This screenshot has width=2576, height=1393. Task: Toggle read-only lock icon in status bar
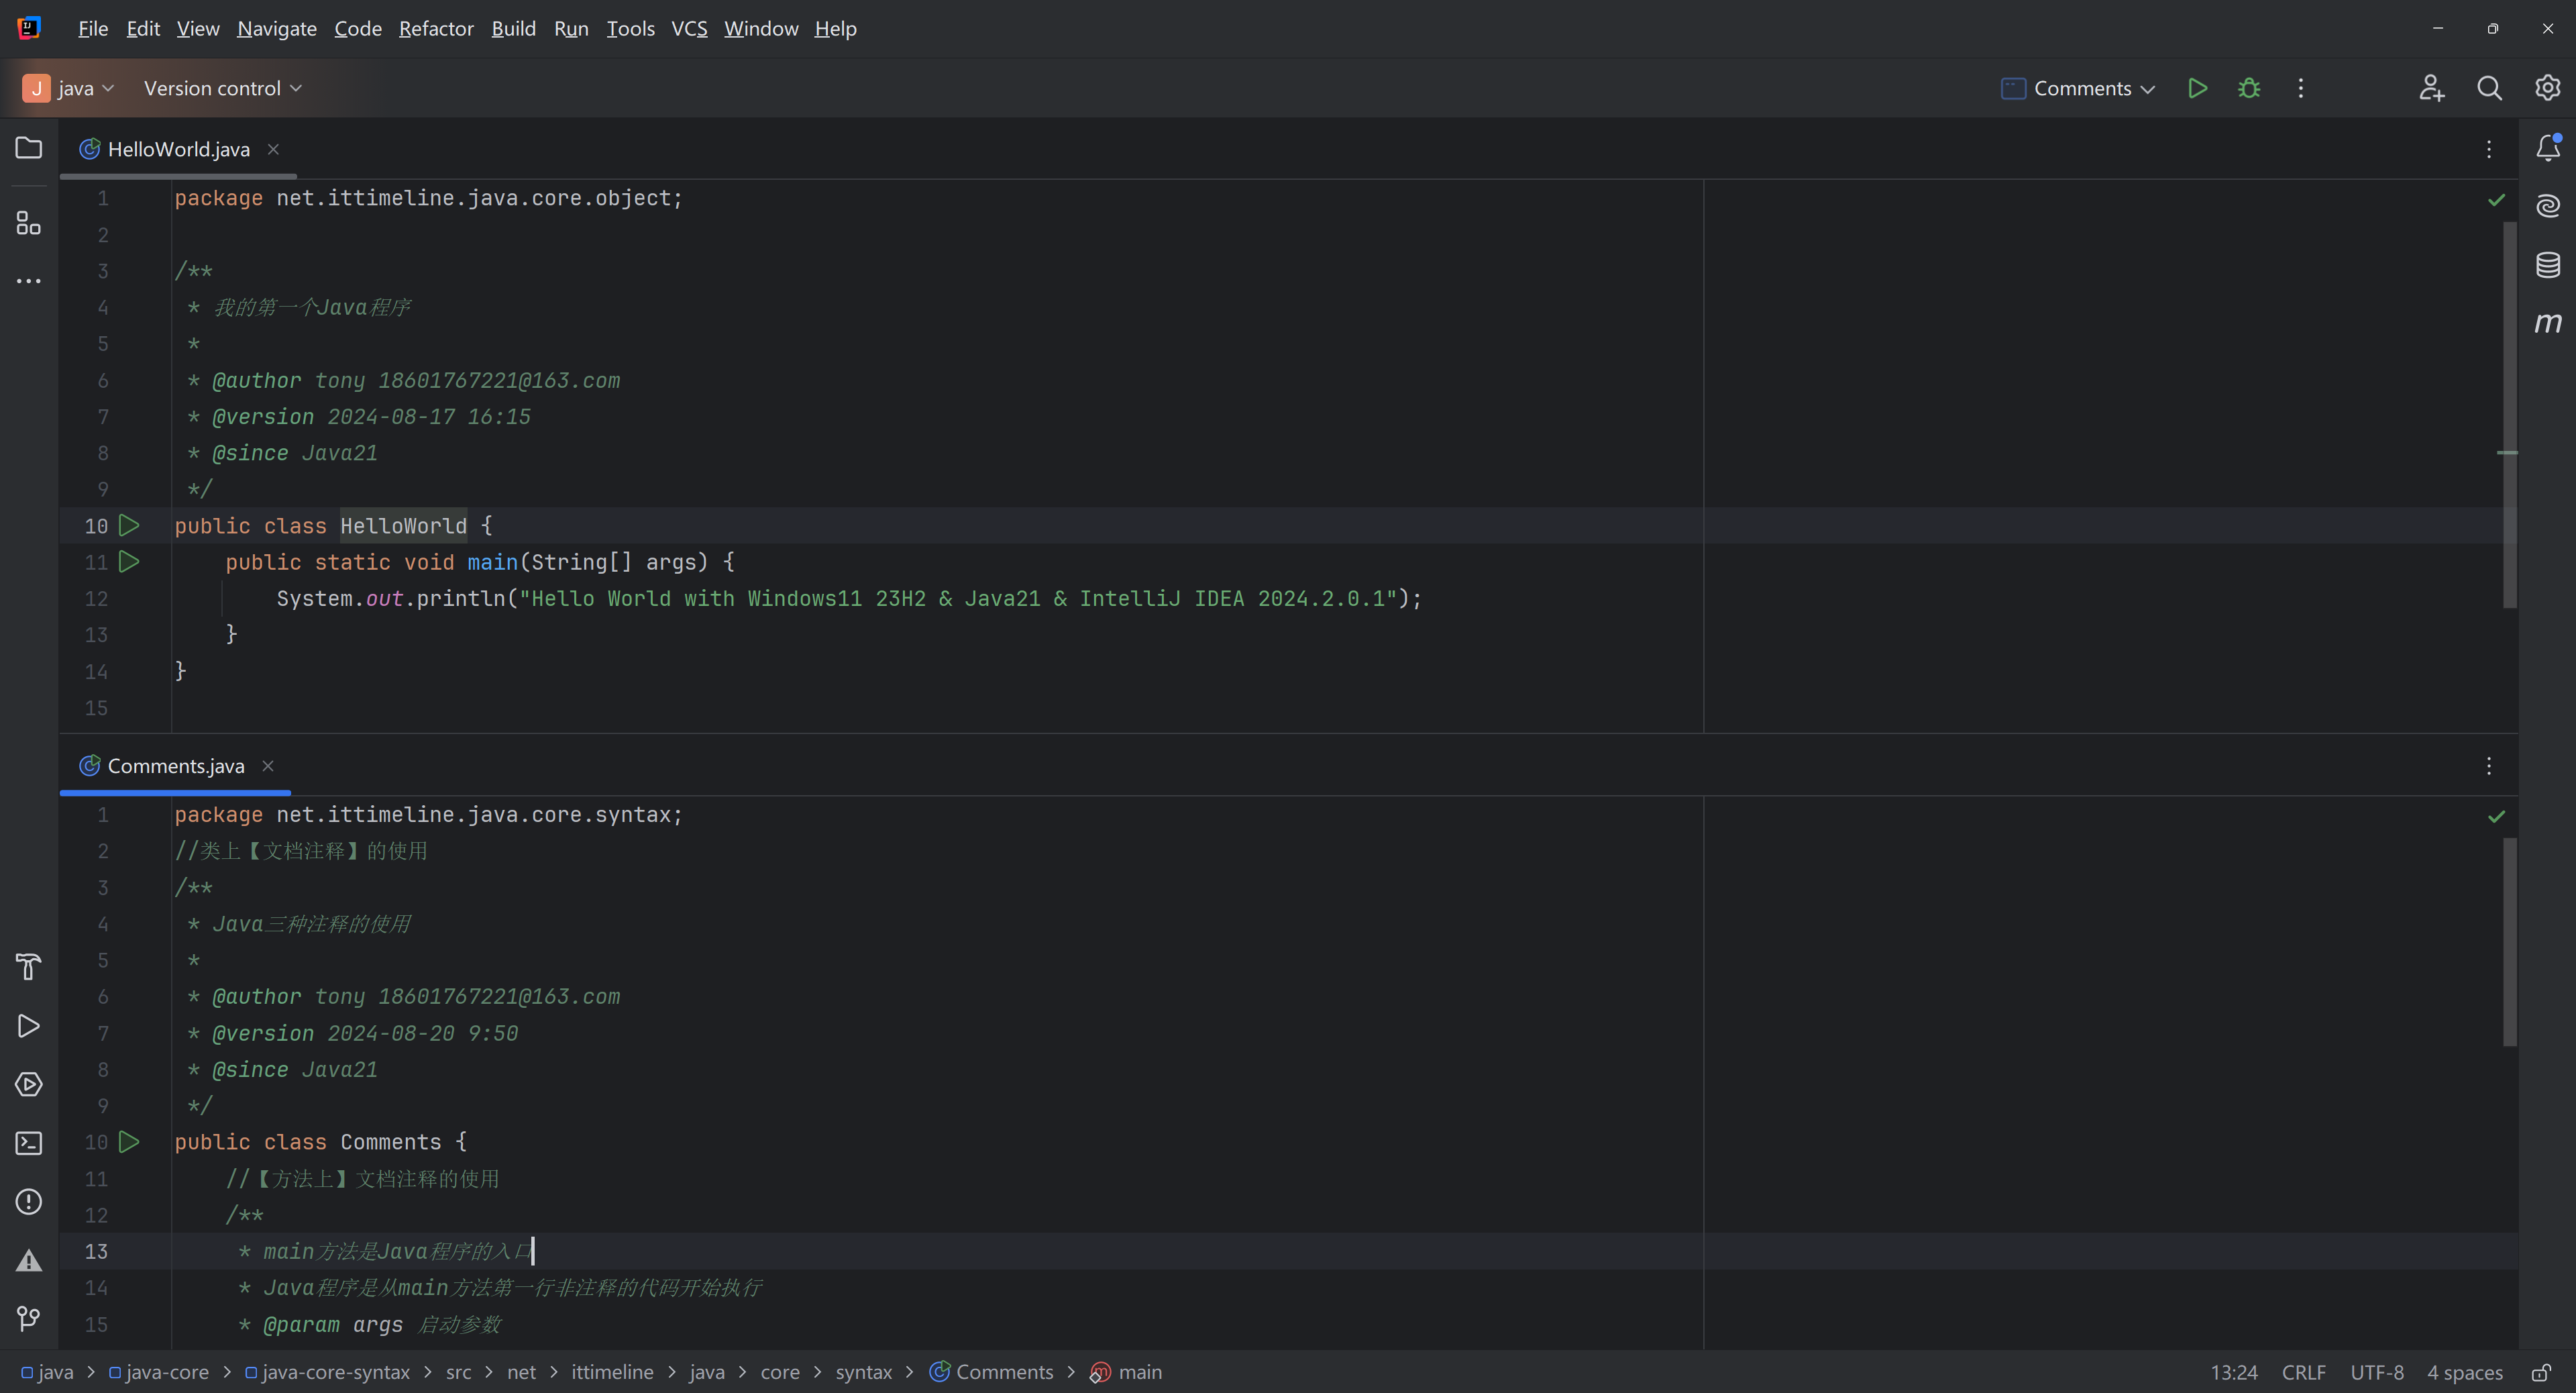2541,1372
